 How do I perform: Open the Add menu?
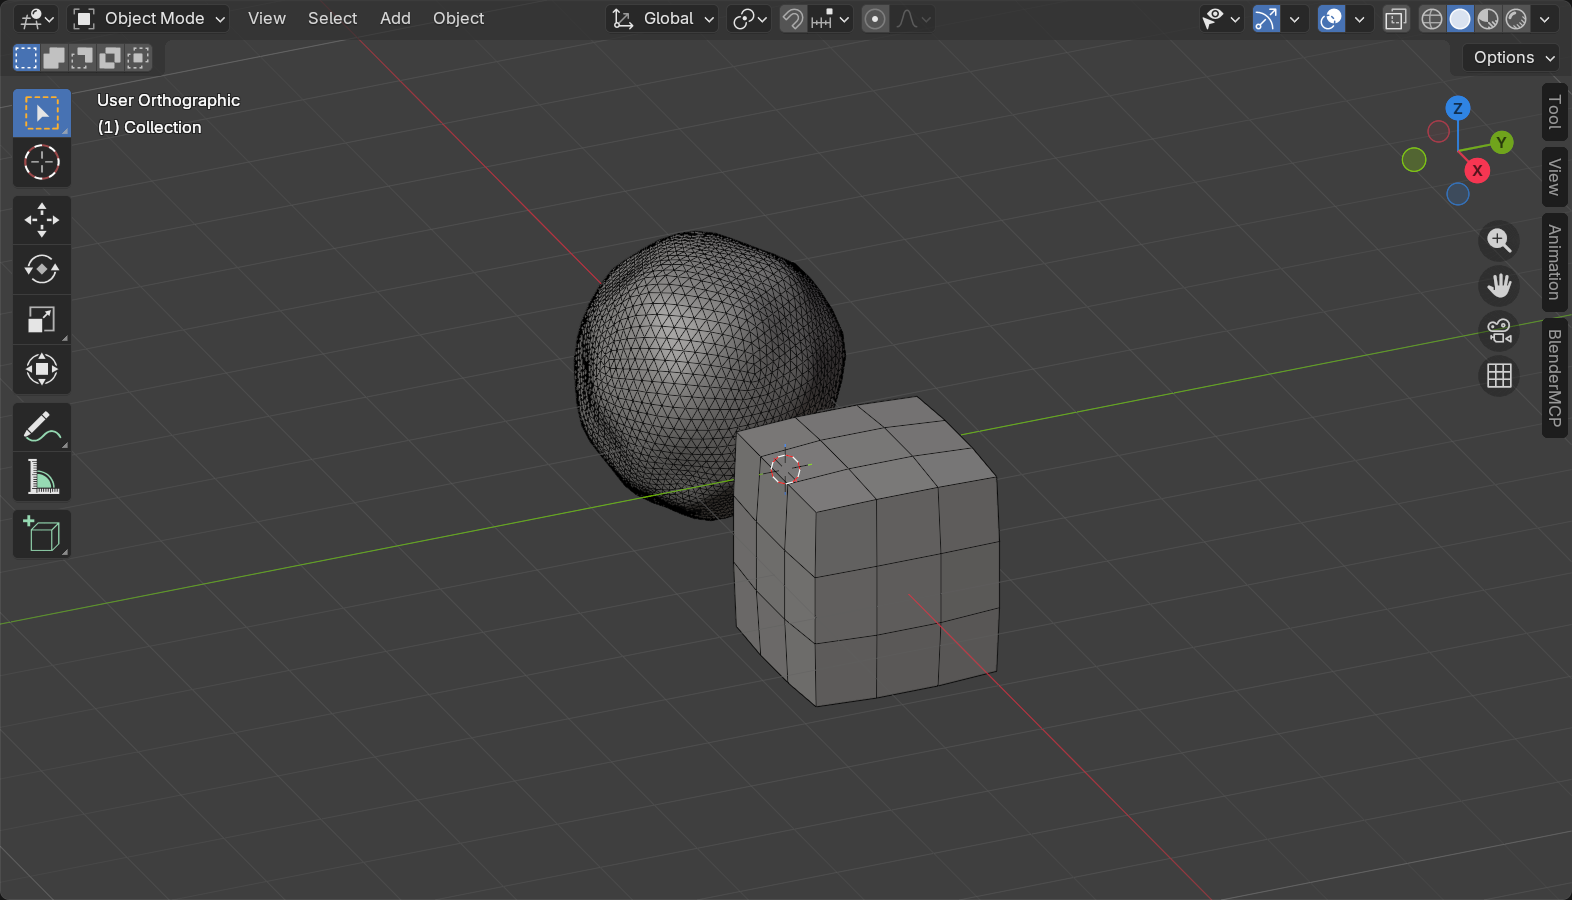395,19
